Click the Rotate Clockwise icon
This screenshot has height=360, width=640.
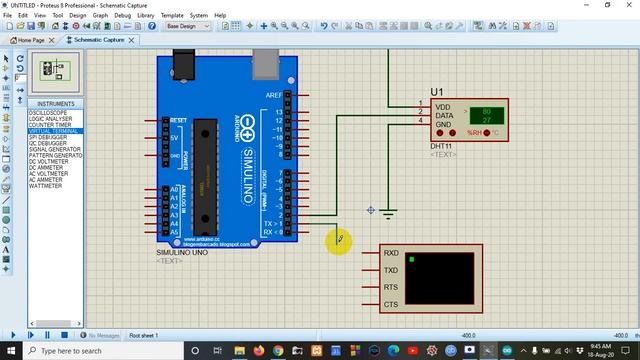pyautogui.click(x=20, y=59)
